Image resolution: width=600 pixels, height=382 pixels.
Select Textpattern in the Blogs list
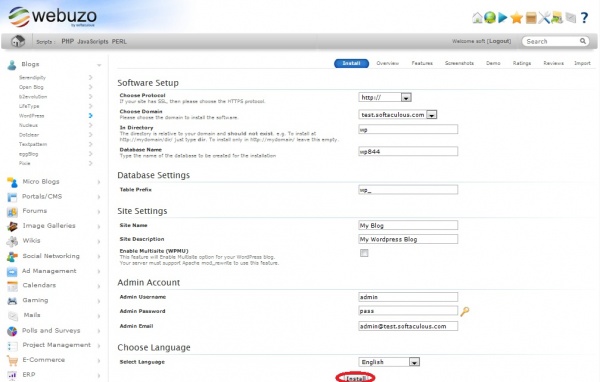point(33,144)
